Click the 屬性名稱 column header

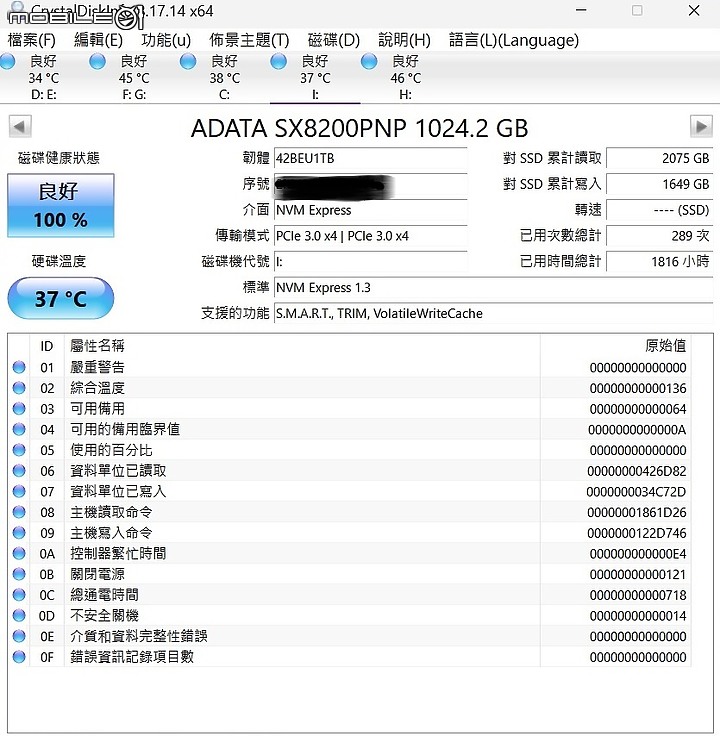click(x=302, y=346)
